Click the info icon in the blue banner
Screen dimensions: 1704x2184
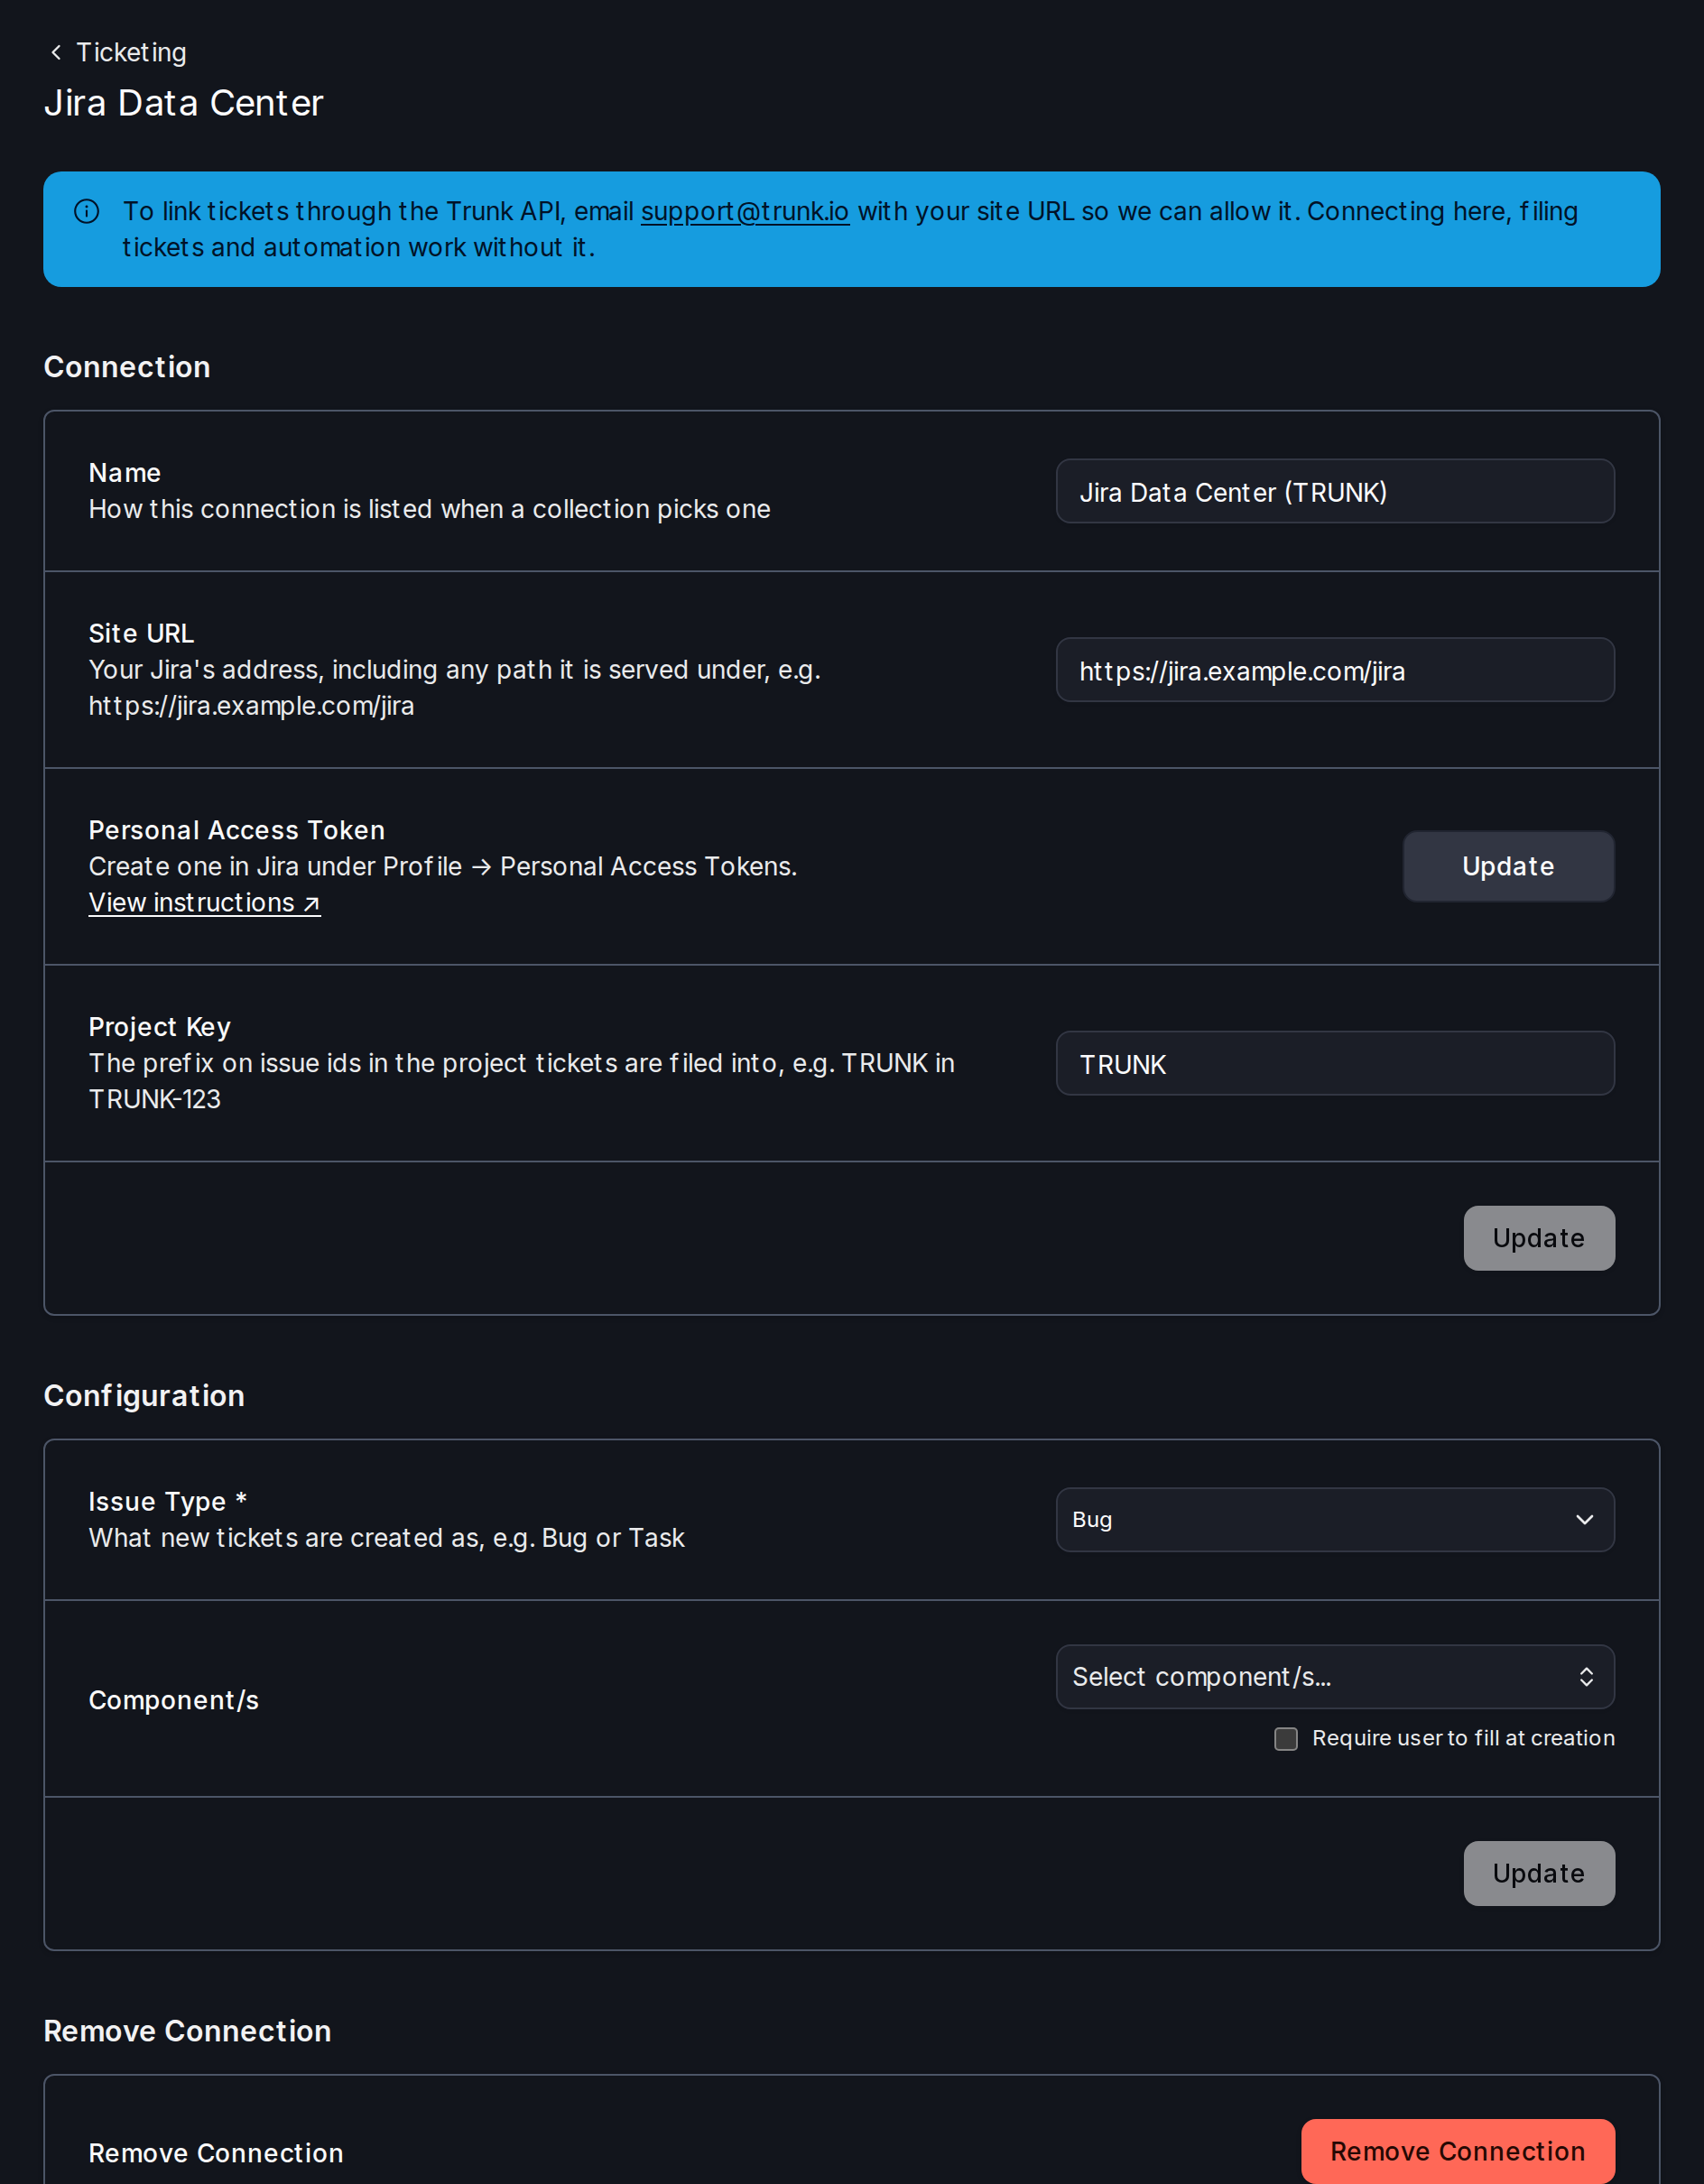pyautogui.click(x=87, y=211)
